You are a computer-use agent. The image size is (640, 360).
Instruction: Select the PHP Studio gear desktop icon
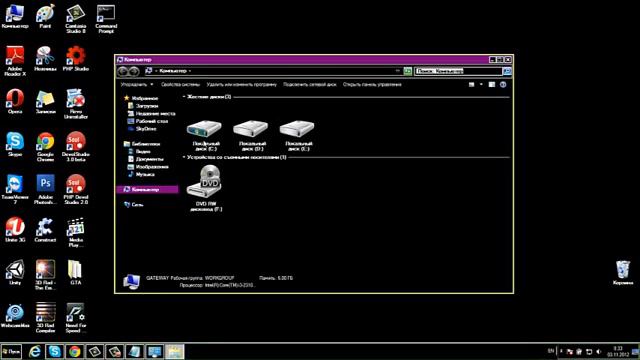[x=76, y=59]
